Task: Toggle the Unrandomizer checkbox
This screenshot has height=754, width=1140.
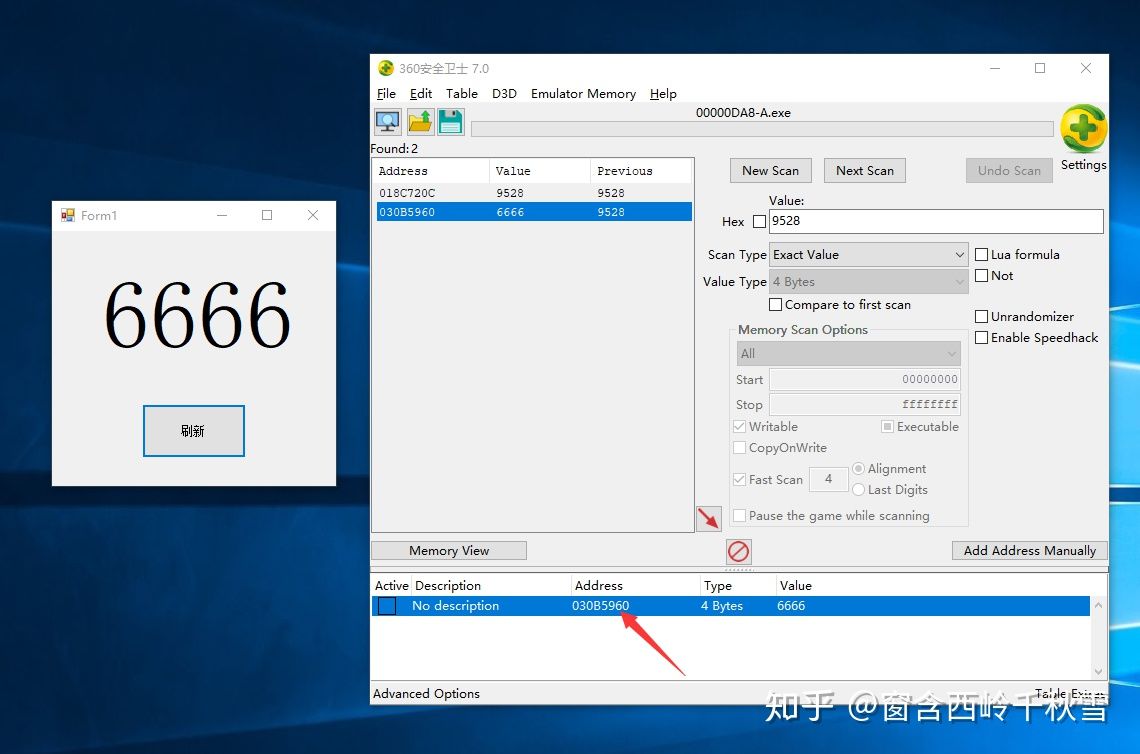Action: click(982, 316)
